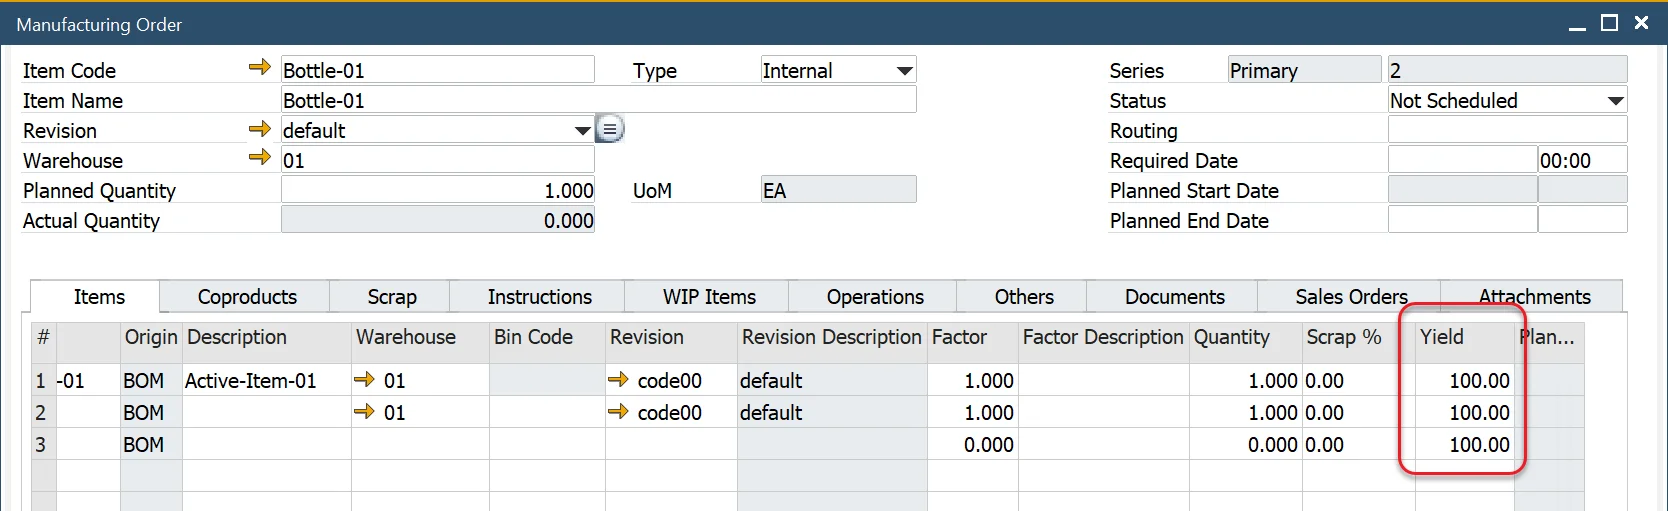The height and width of the screenshot is (511, 1668).
Task: Open the Type dropdown showing Internal
Action: [903, 71]
